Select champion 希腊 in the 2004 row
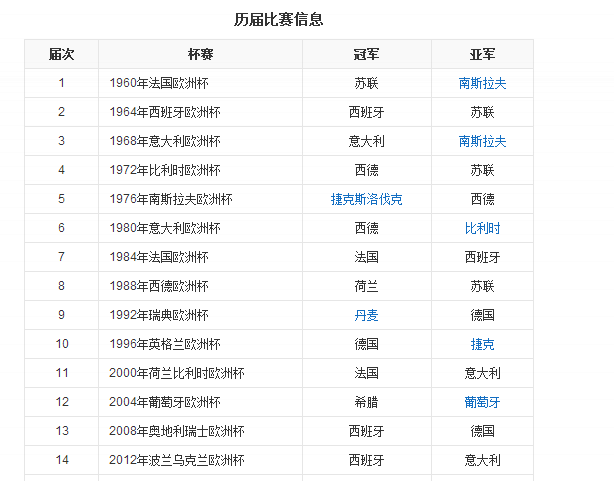Image resolution: width=614 pixels, height=481 pixels. [x=367, y=402]
